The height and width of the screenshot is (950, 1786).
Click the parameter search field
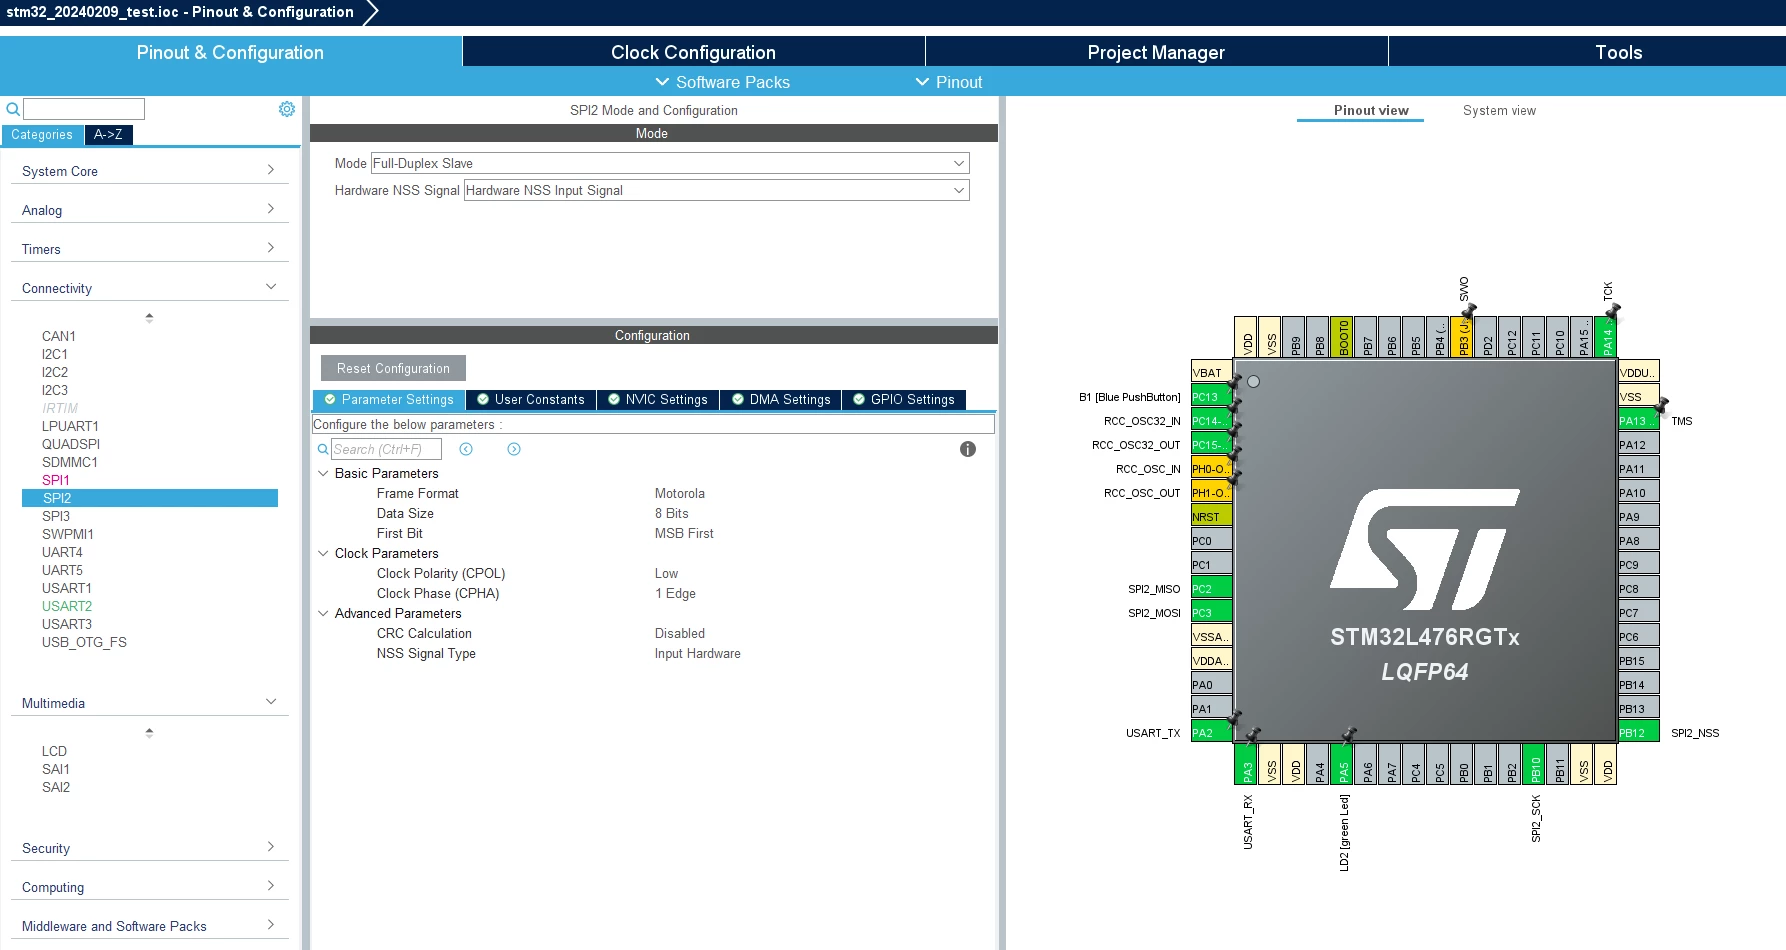(x=386, y=449)
